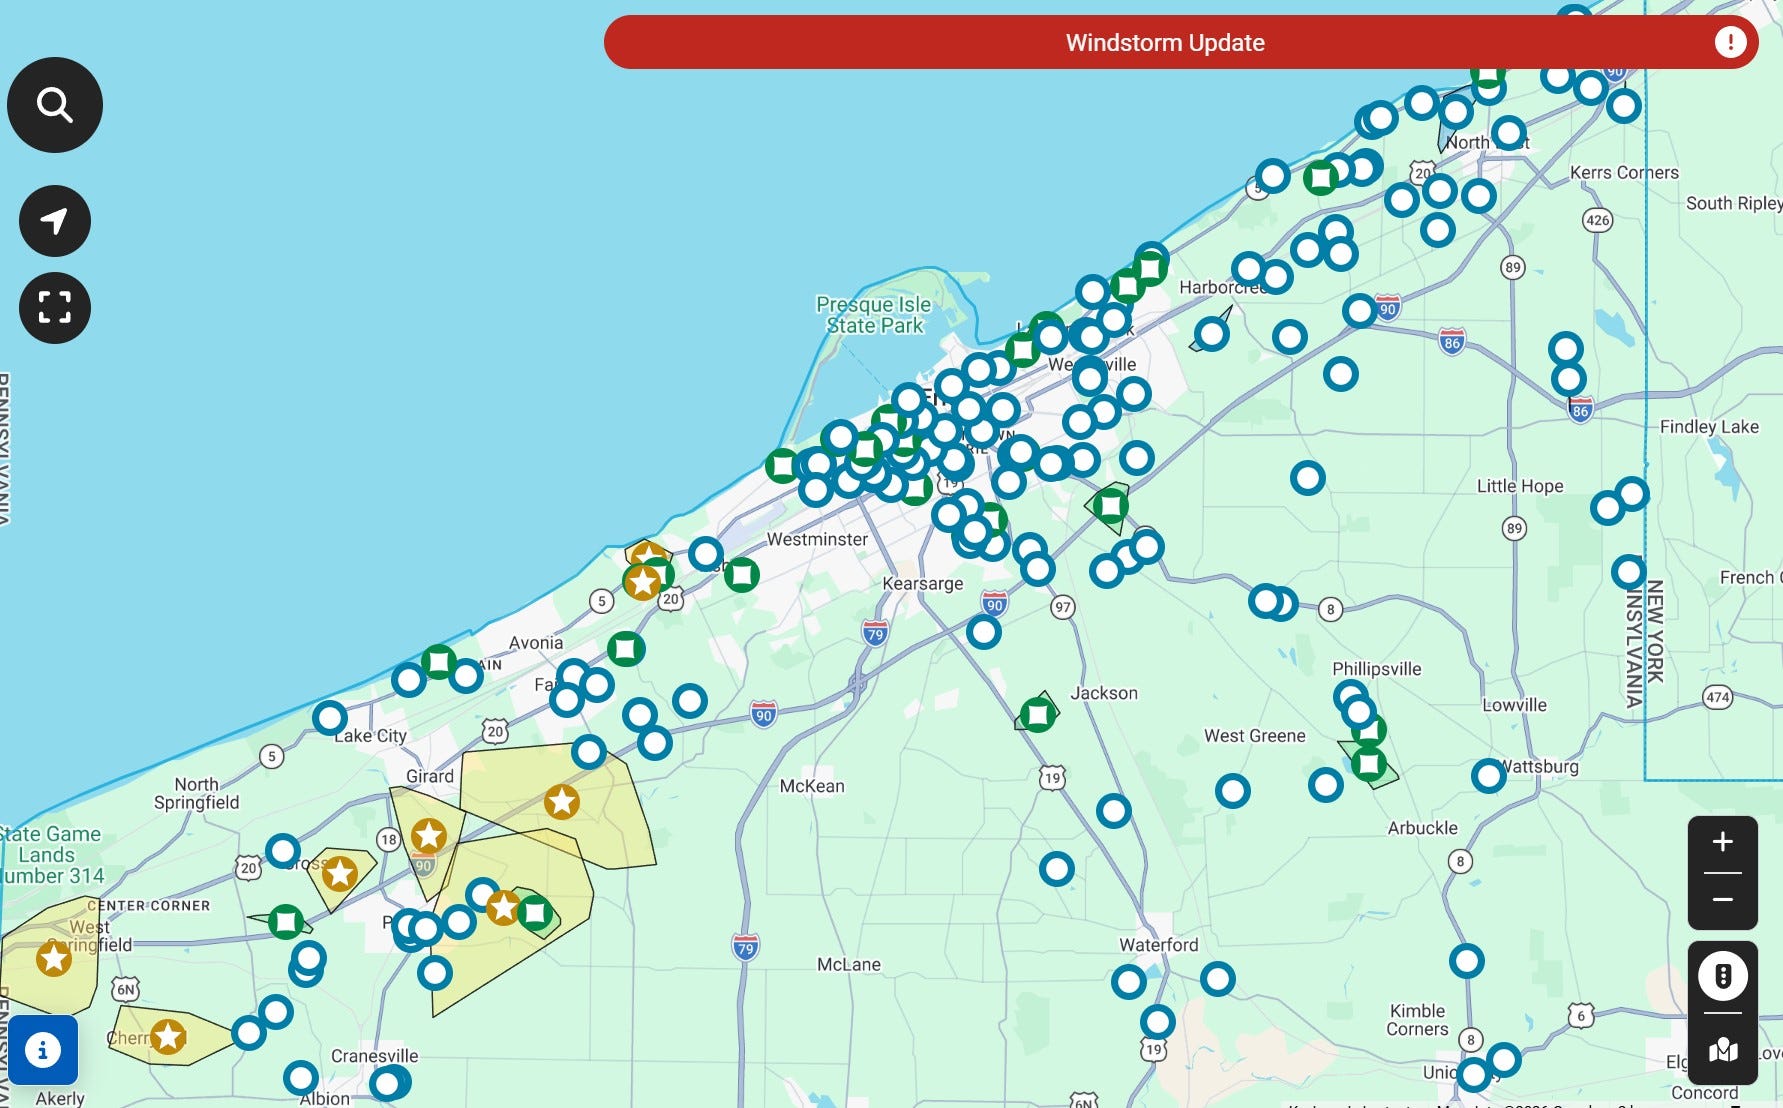Select blue circle marker near North Springfield
Image resolution: width=1783 pixels, height=1108 pixels.
283,852
